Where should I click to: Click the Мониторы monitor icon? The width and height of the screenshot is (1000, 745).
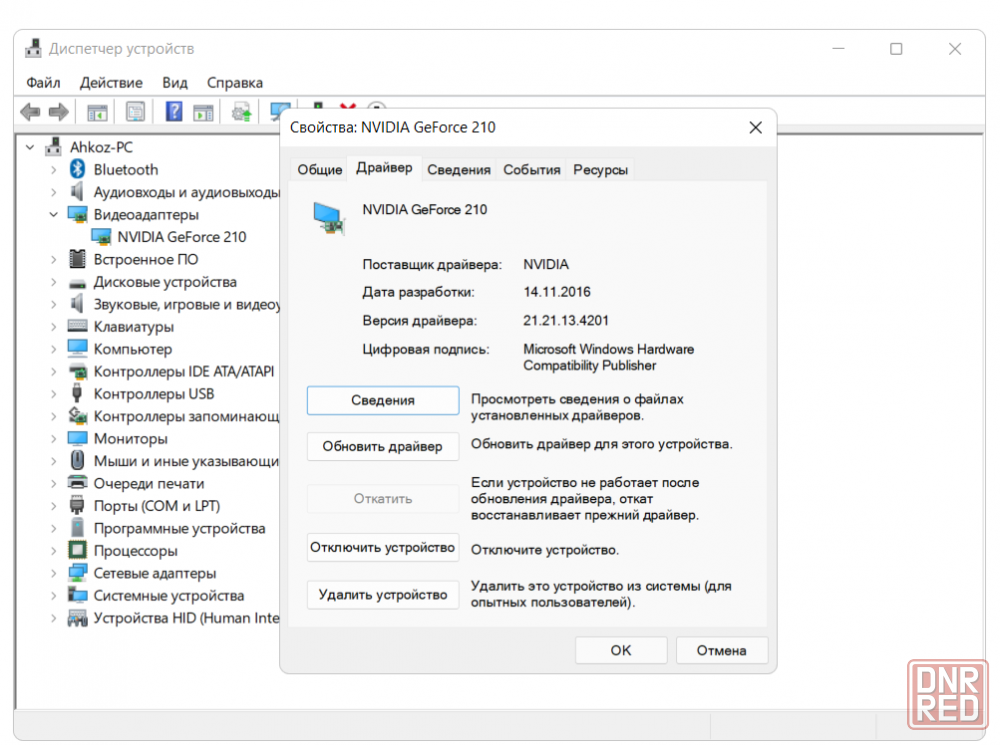[77, 438]
